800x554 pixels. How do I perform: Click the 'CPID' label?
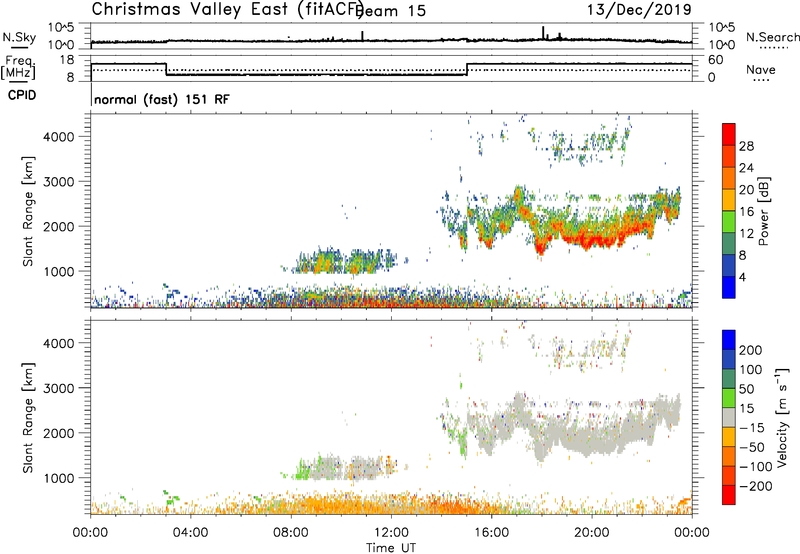[22, 95]
